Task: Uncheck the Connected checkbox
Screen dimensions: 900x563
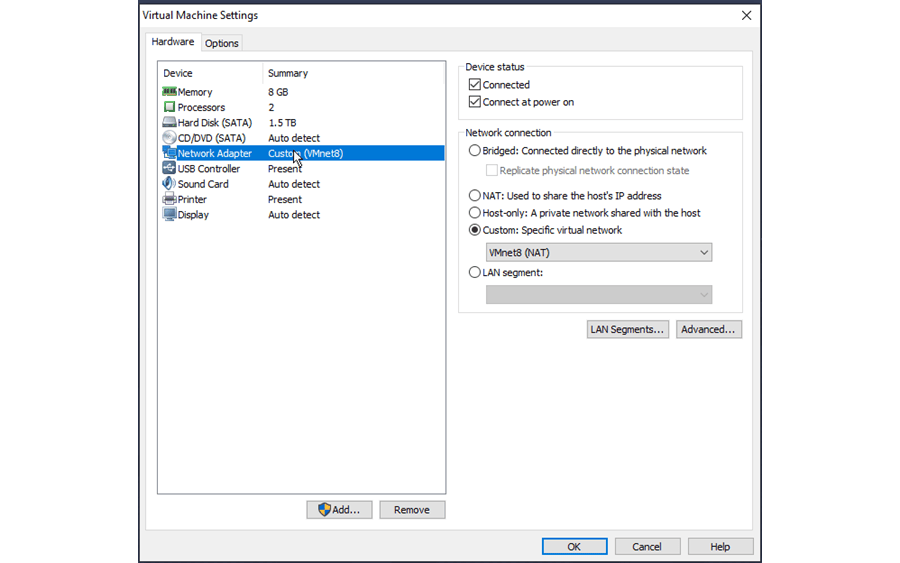Action: tap(475, 84)
